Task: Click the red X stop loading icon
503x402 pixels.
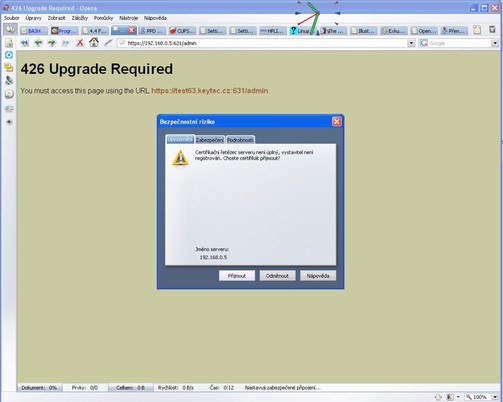Action: coord(80,43)
